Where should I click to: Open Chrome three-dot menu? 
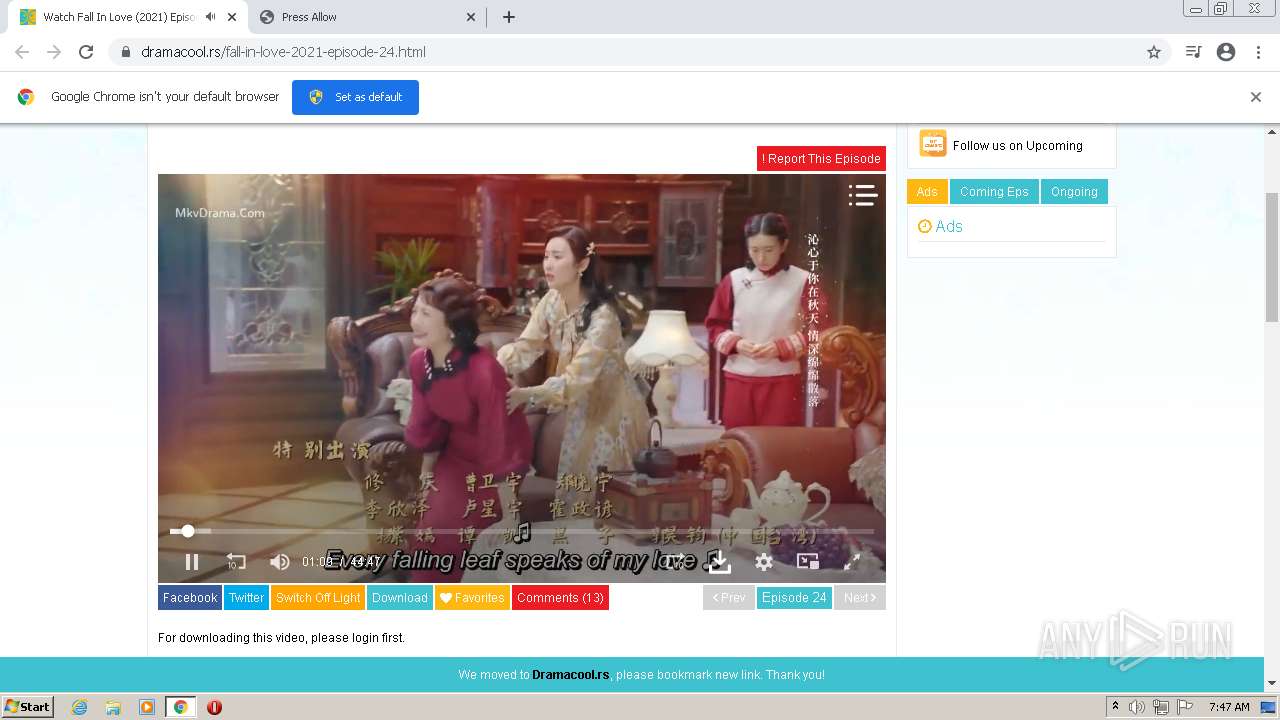pos(1258,52)
